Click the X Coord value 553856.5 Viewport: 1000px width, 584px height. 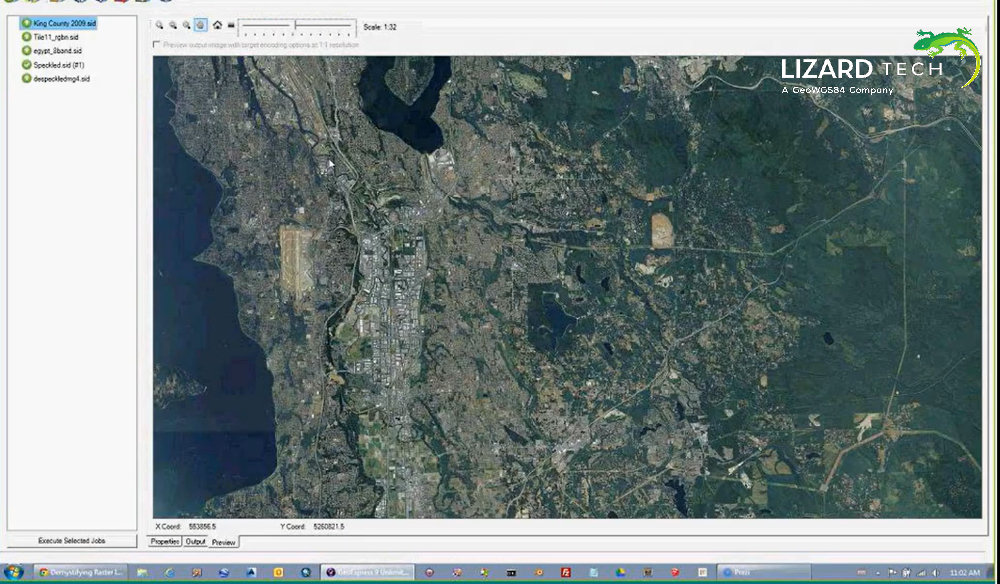202,527
